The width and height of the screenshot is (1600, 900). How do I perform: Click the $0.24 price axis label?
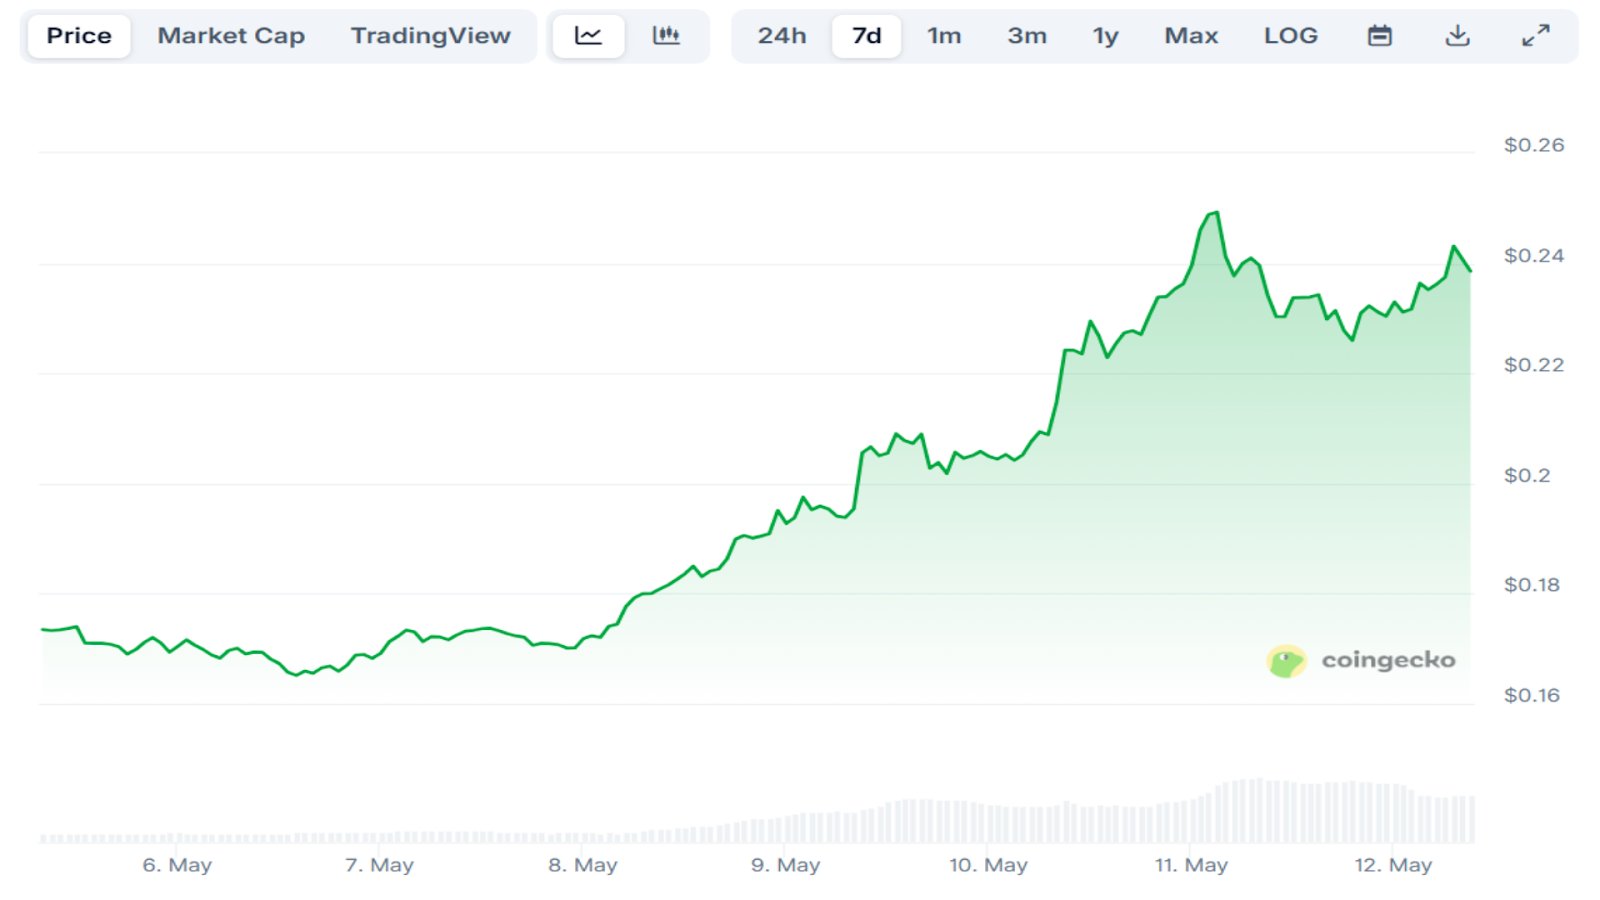point(1533,256)
